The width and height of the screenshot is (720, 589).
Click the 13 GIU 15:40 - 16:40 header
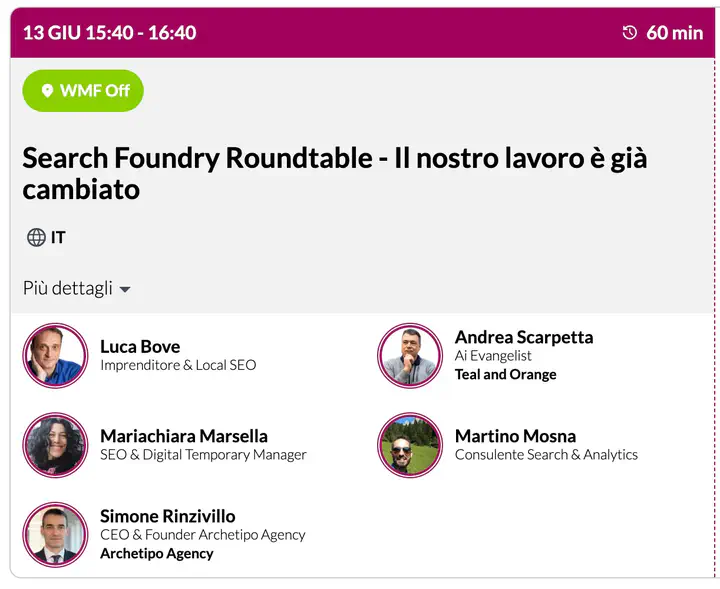[109, 32]
